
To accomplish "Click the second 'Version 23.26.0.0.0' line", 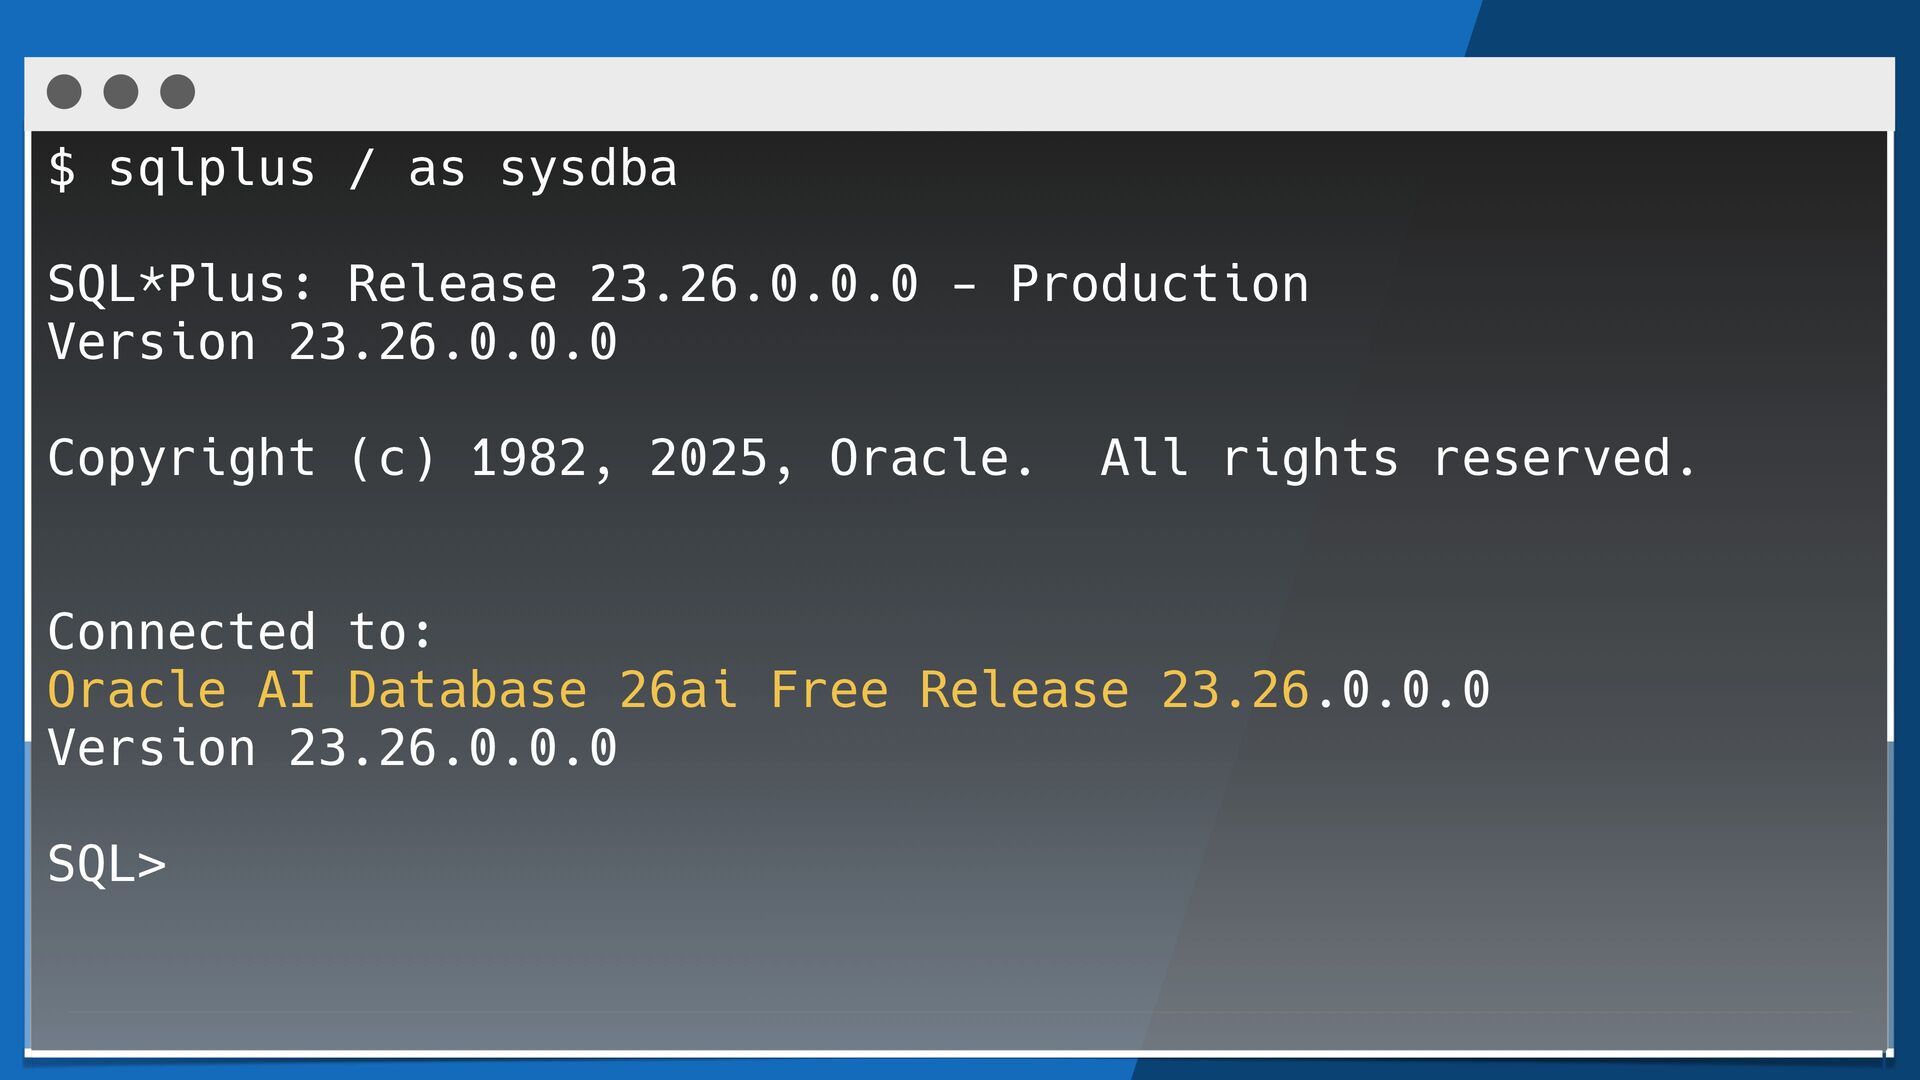I will [x=332, y=748].
